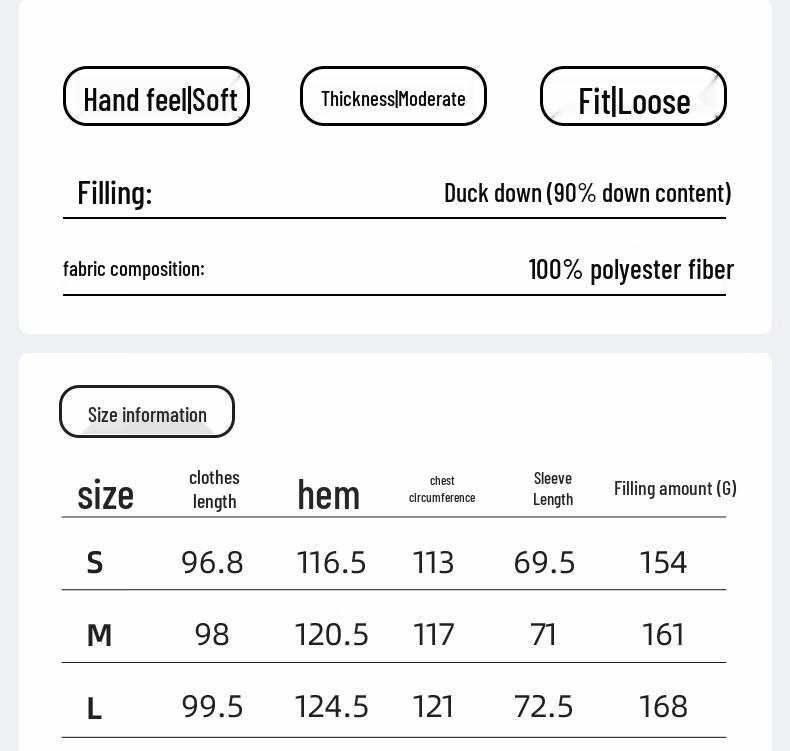Viewport: 790px width, 751px height.
Task: Click the 72.5 sleeve length value
Action: pos(543,707)
